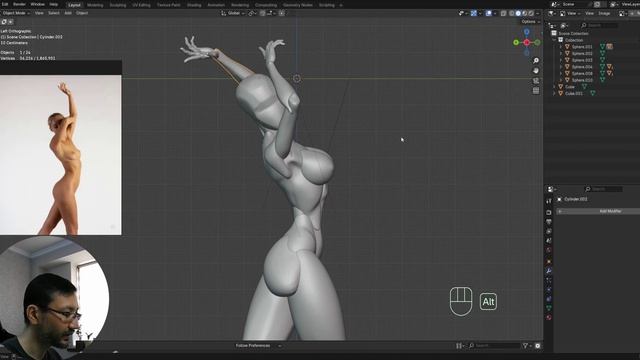The height and width of the screenshot is (360, 640).
Task: Open the Global transform orientation dropdown
Action: coord(233,13)
